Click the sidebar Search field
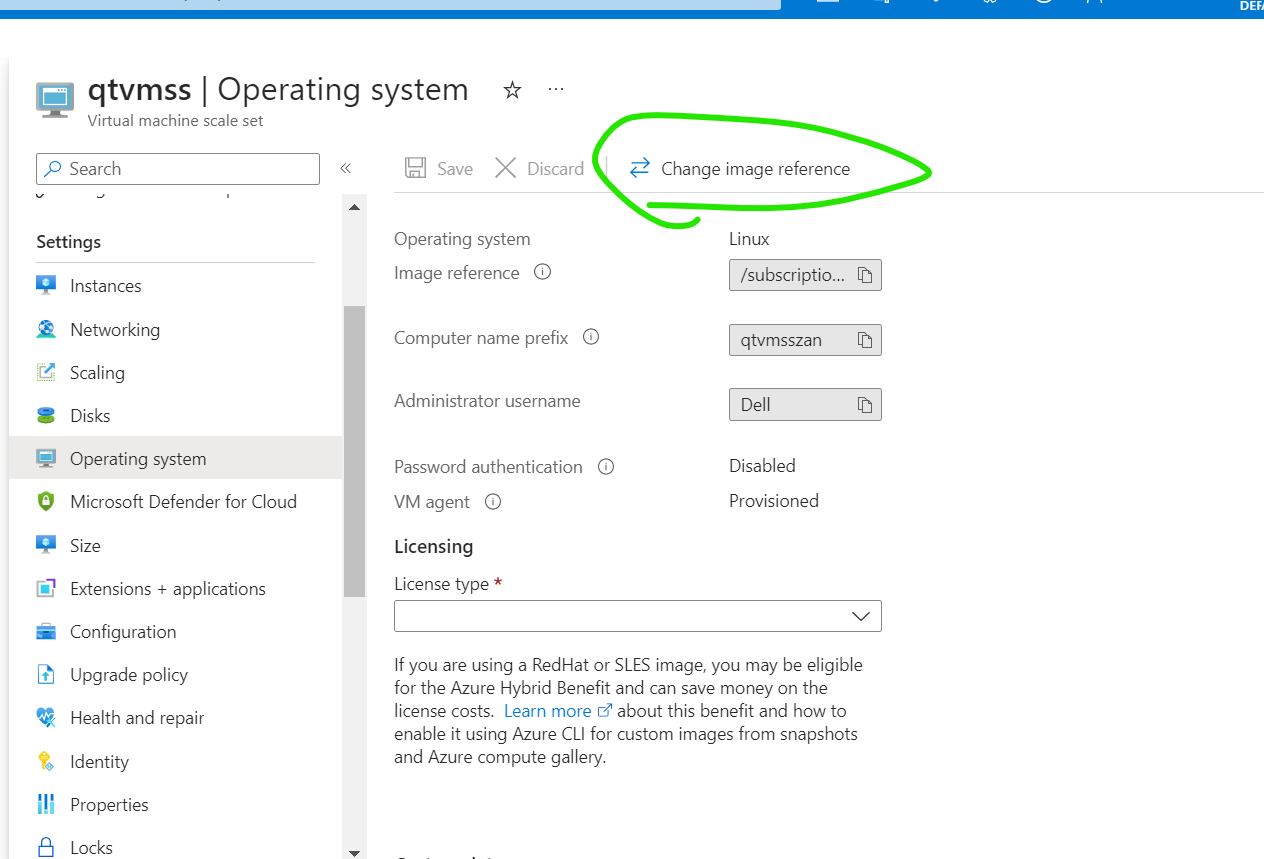This screenshot has width=1264, height=859. (x=178, y=169)
